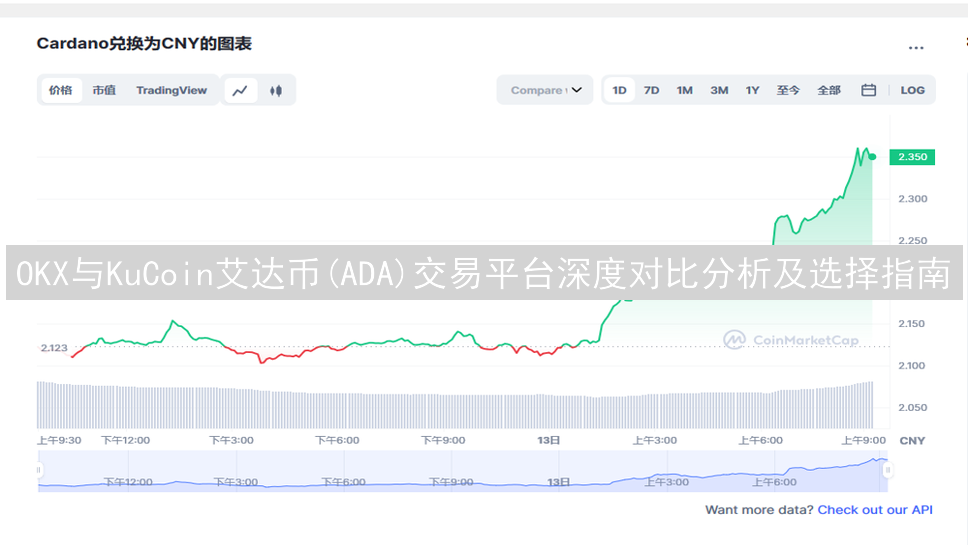968x545 pixels.
Task: Switch to line chart view icon
Action: click(240, 91)
